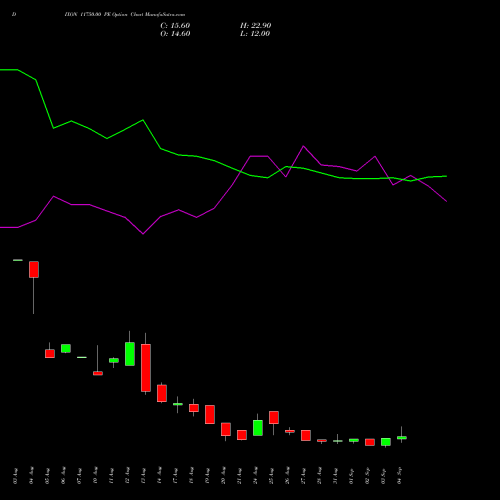Screen dimensions: 500x500
Task: Click the red candle for 27 Aug
Action: (306, 435)
